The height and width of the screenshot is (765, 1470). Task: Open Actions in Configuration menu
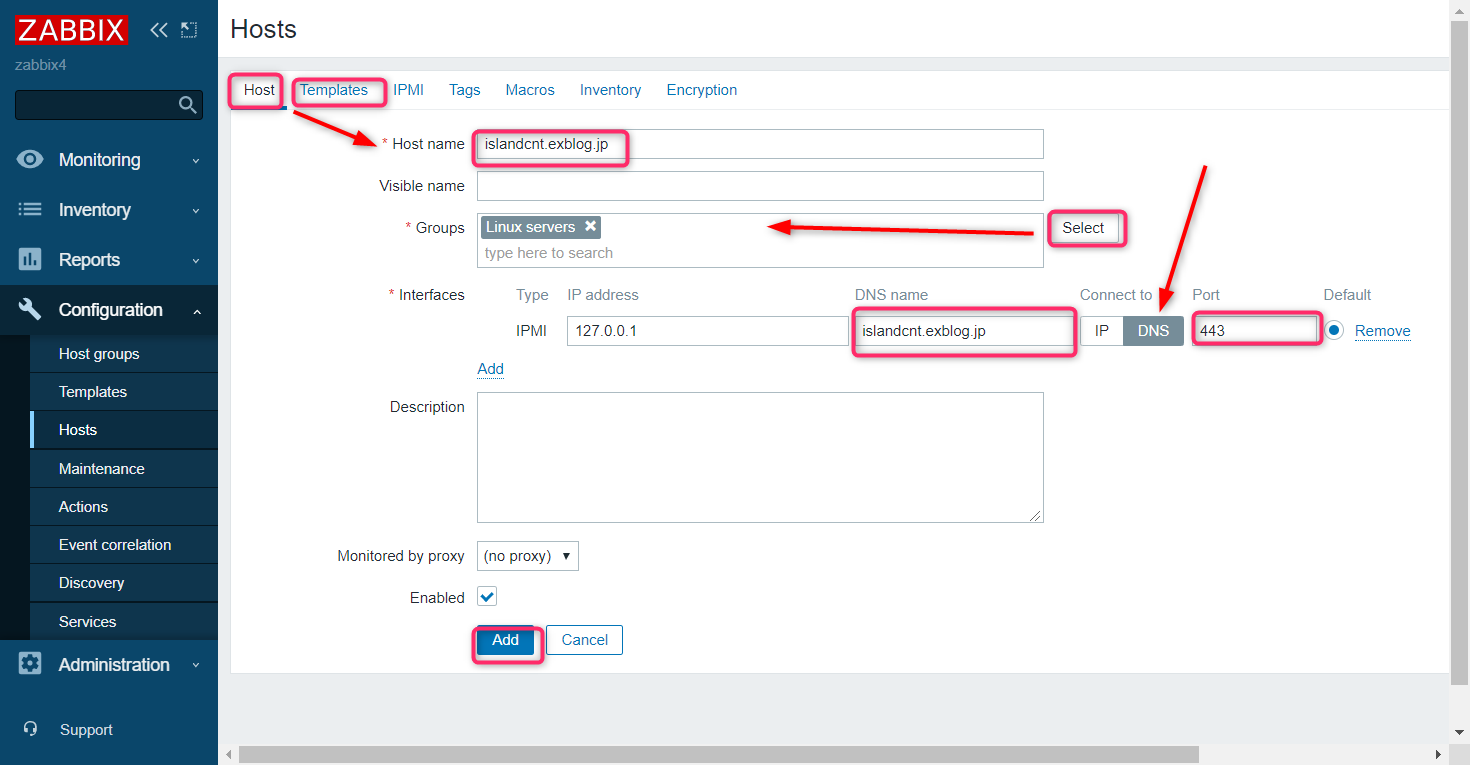pos(124,507)
